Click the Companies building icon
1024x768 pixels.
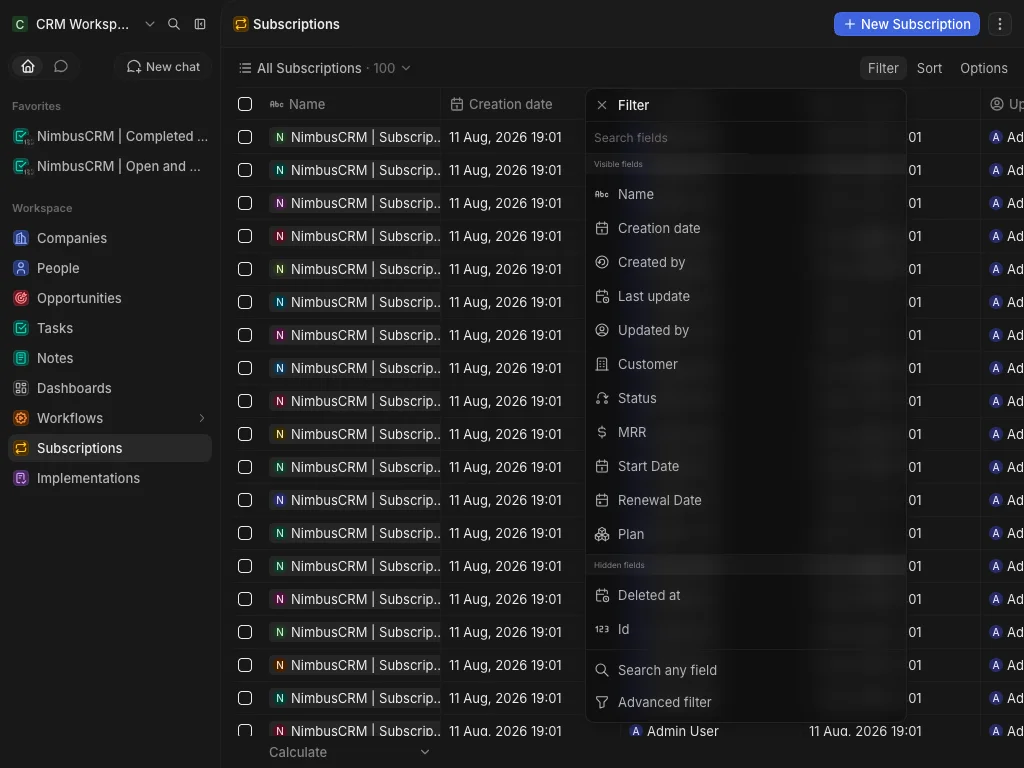[x=21, y=238]
